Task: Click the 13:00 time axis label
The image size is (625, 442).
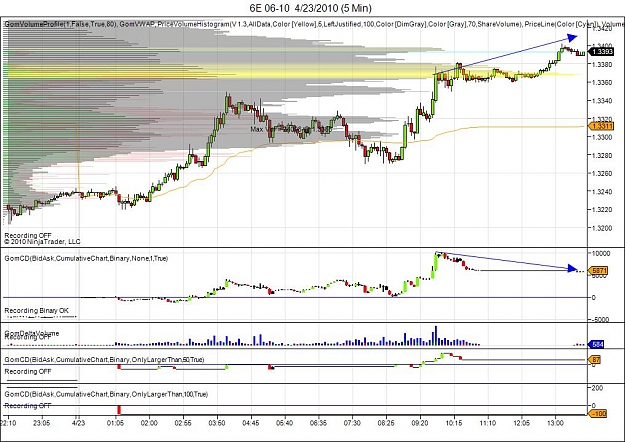Action: 556,423
